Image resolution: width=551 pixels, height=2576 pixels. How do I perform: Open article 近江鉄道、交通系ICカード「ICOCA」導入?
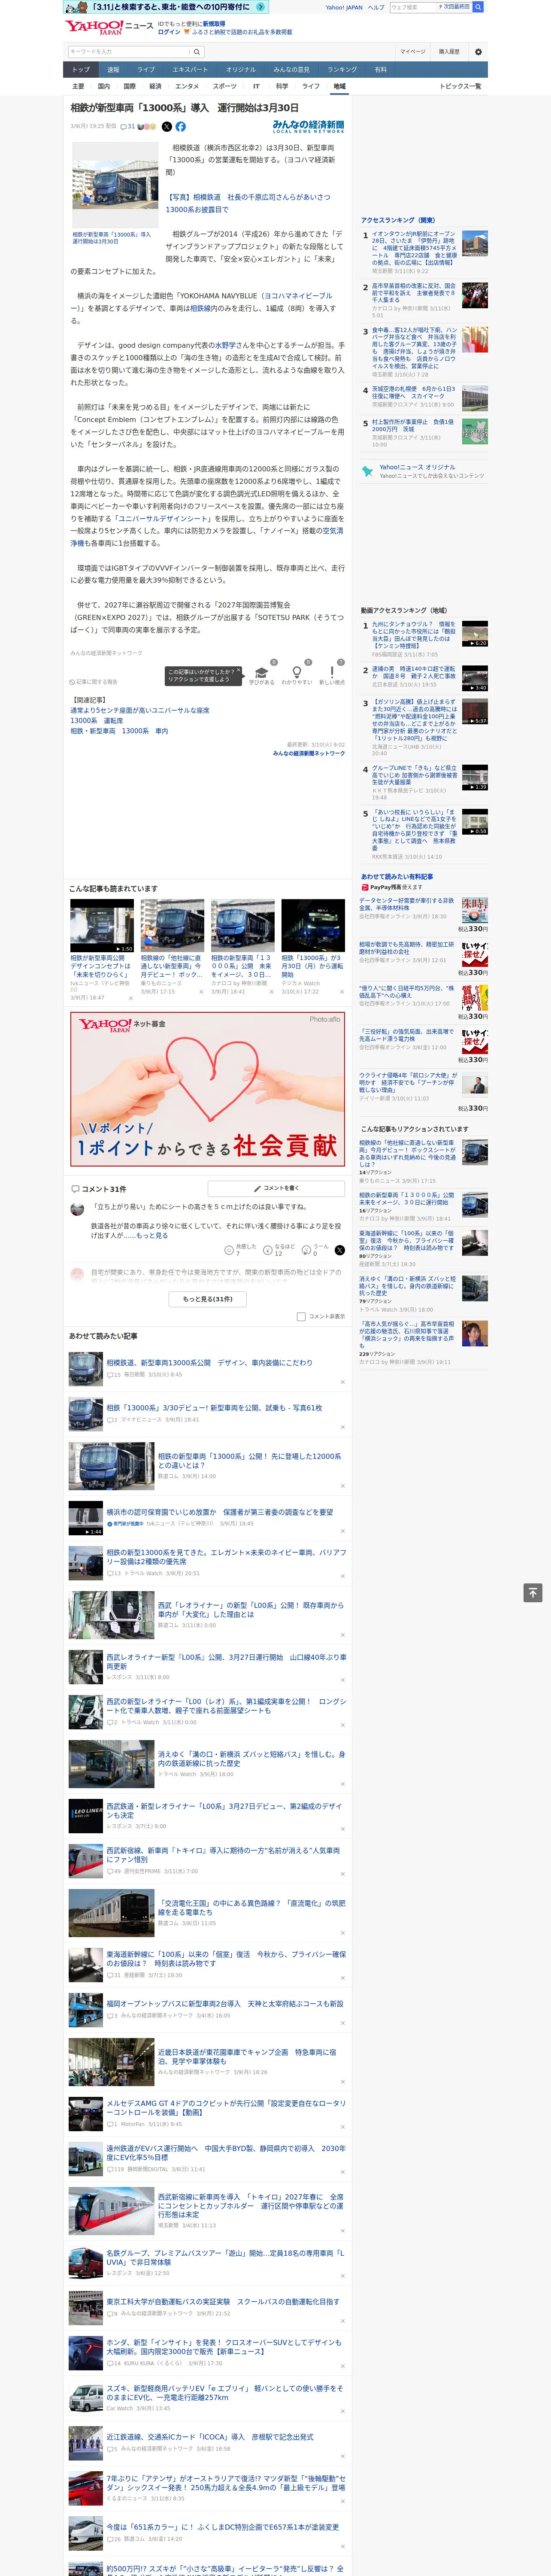210,2437
